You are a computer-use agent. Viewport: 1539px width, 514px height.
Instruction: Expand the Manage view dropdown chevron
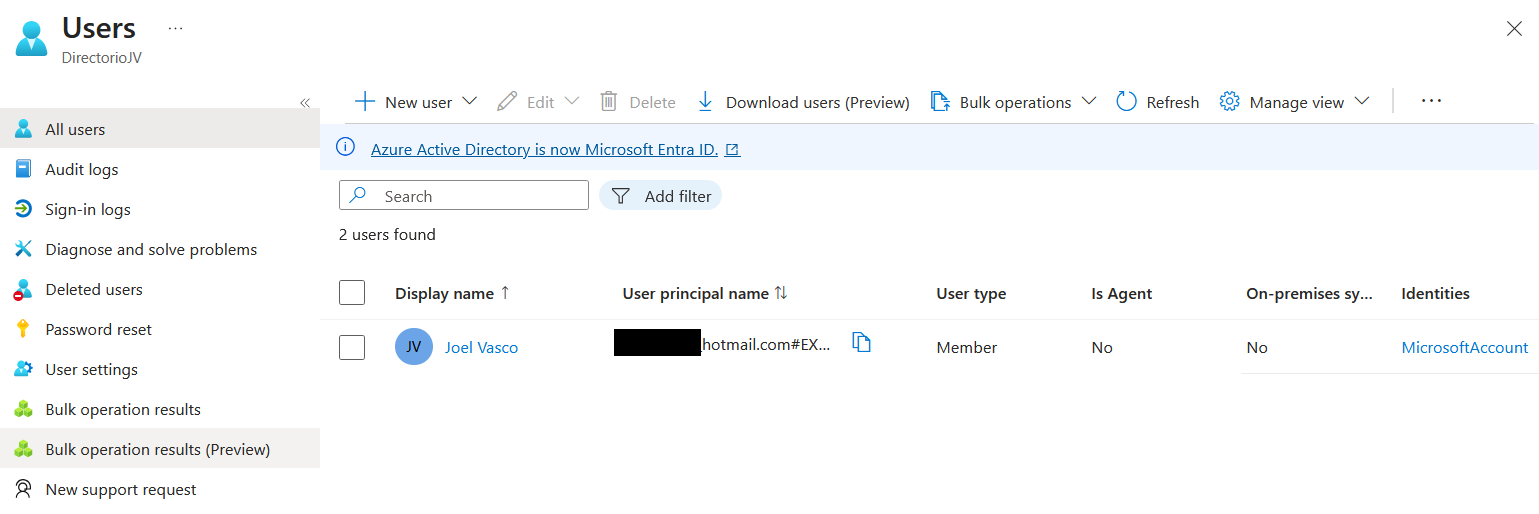pos(1361,101)
